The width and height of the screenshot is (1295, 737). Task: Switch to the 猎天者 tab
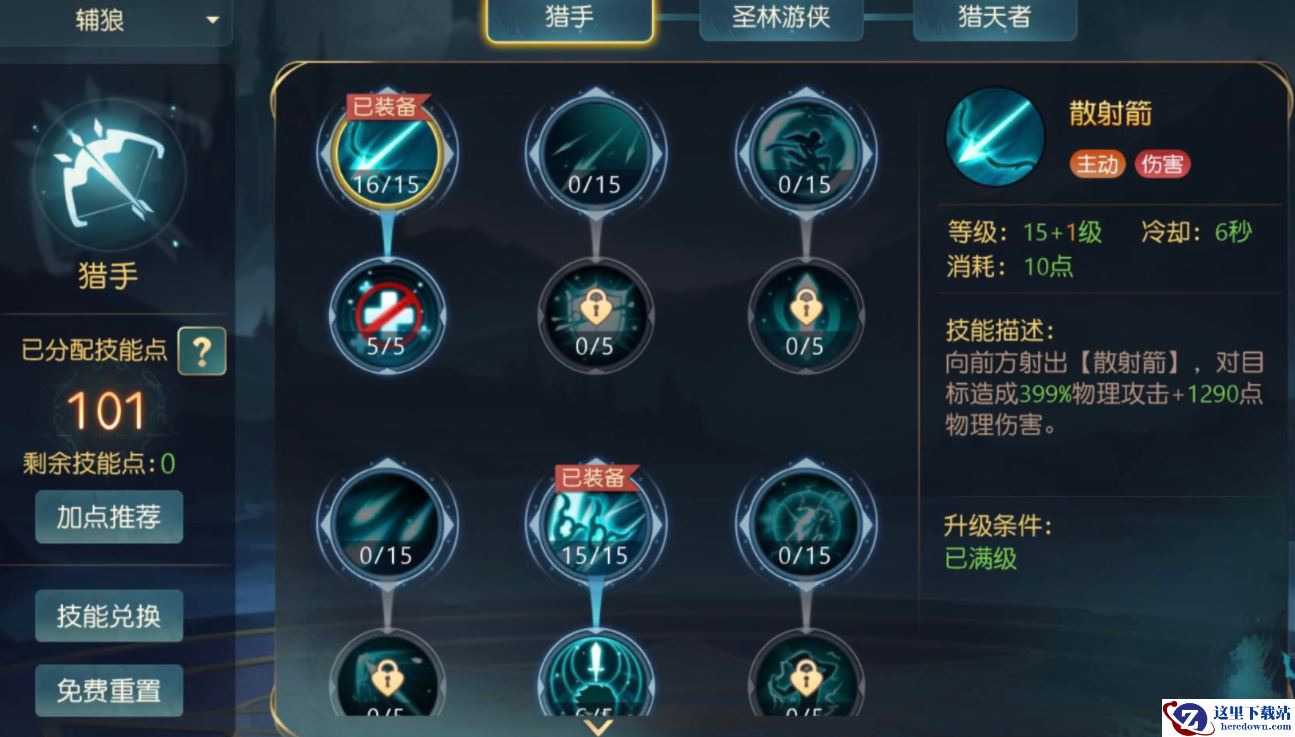point(994,17)
